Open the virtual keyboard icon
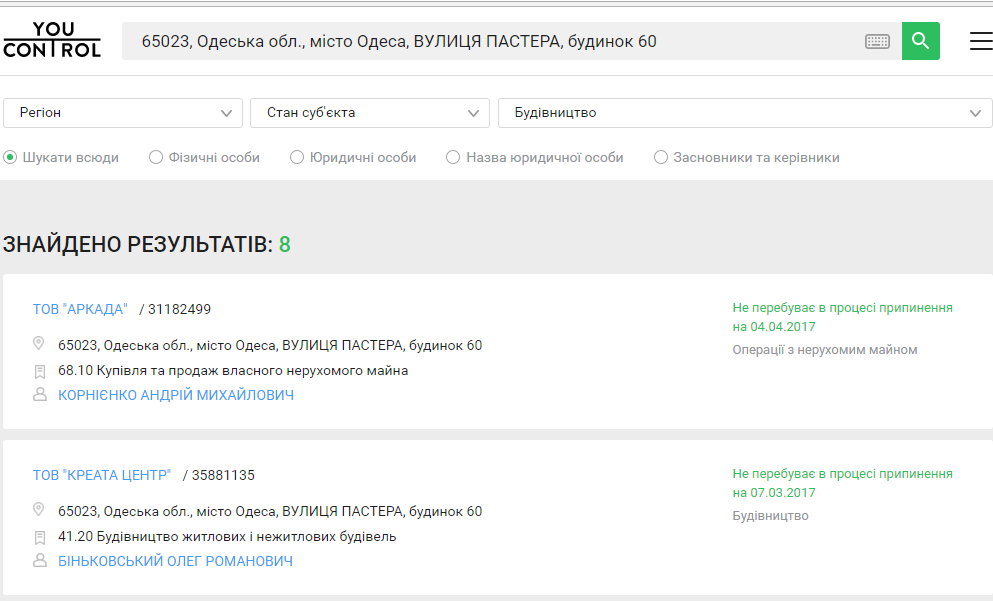993x601 pixels. (877, 41)
